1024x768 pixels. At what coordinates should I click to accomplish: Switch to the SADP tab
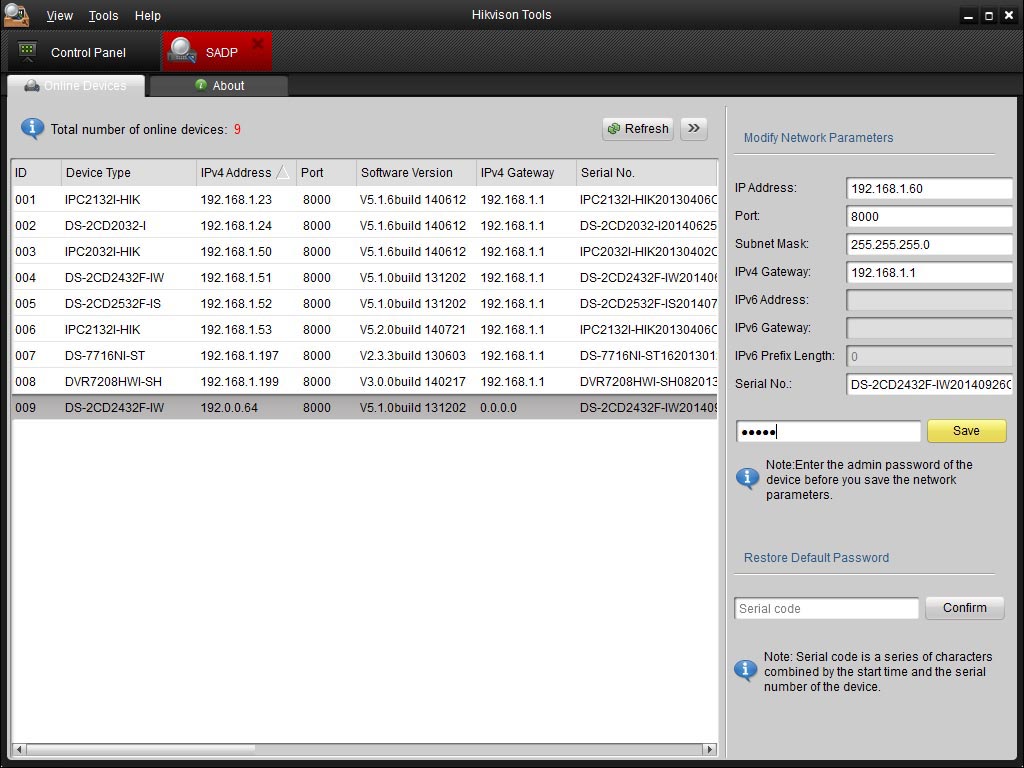pyautogui.click(x=217, y=52)
